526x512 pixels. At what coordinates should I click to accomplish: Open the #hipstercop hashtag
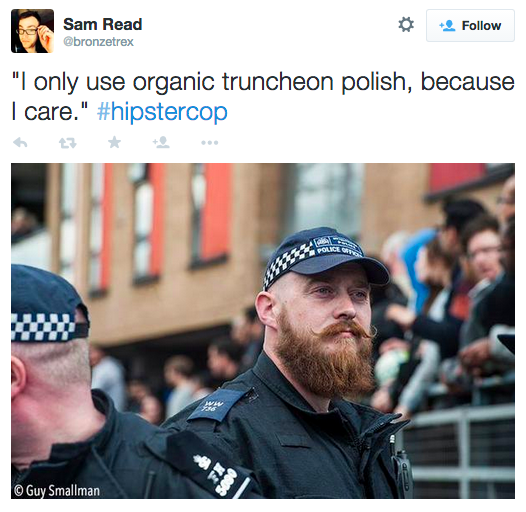click(x=162, y=112)
